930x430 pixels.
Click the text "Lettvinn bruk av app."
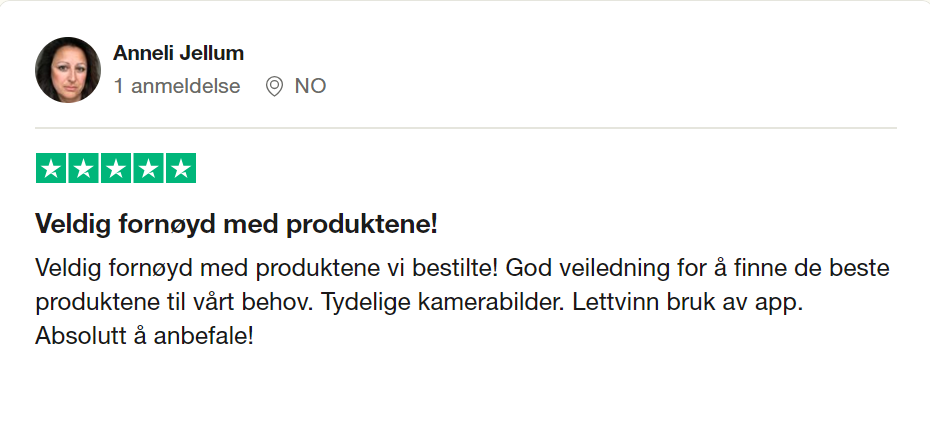[x=688, y=303]
